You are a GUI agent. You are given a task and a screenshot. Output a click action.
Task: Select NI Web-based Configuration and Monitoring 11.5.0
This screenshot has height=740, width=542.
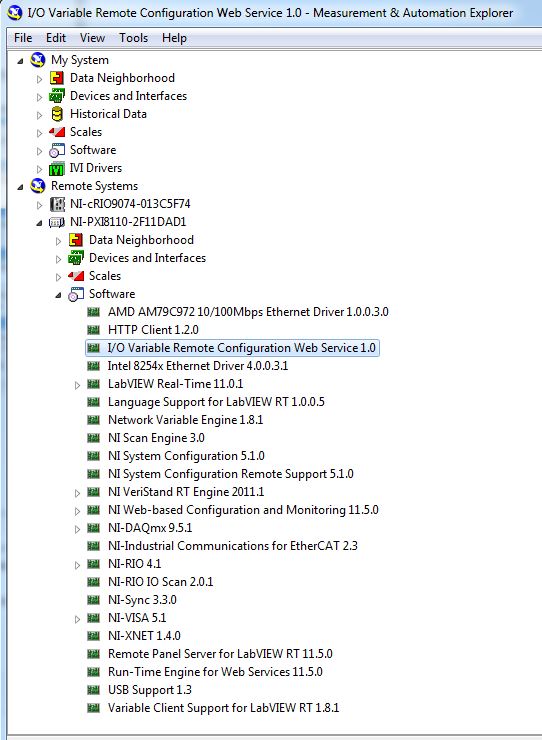pyautogui.click(x=243, y=510)
